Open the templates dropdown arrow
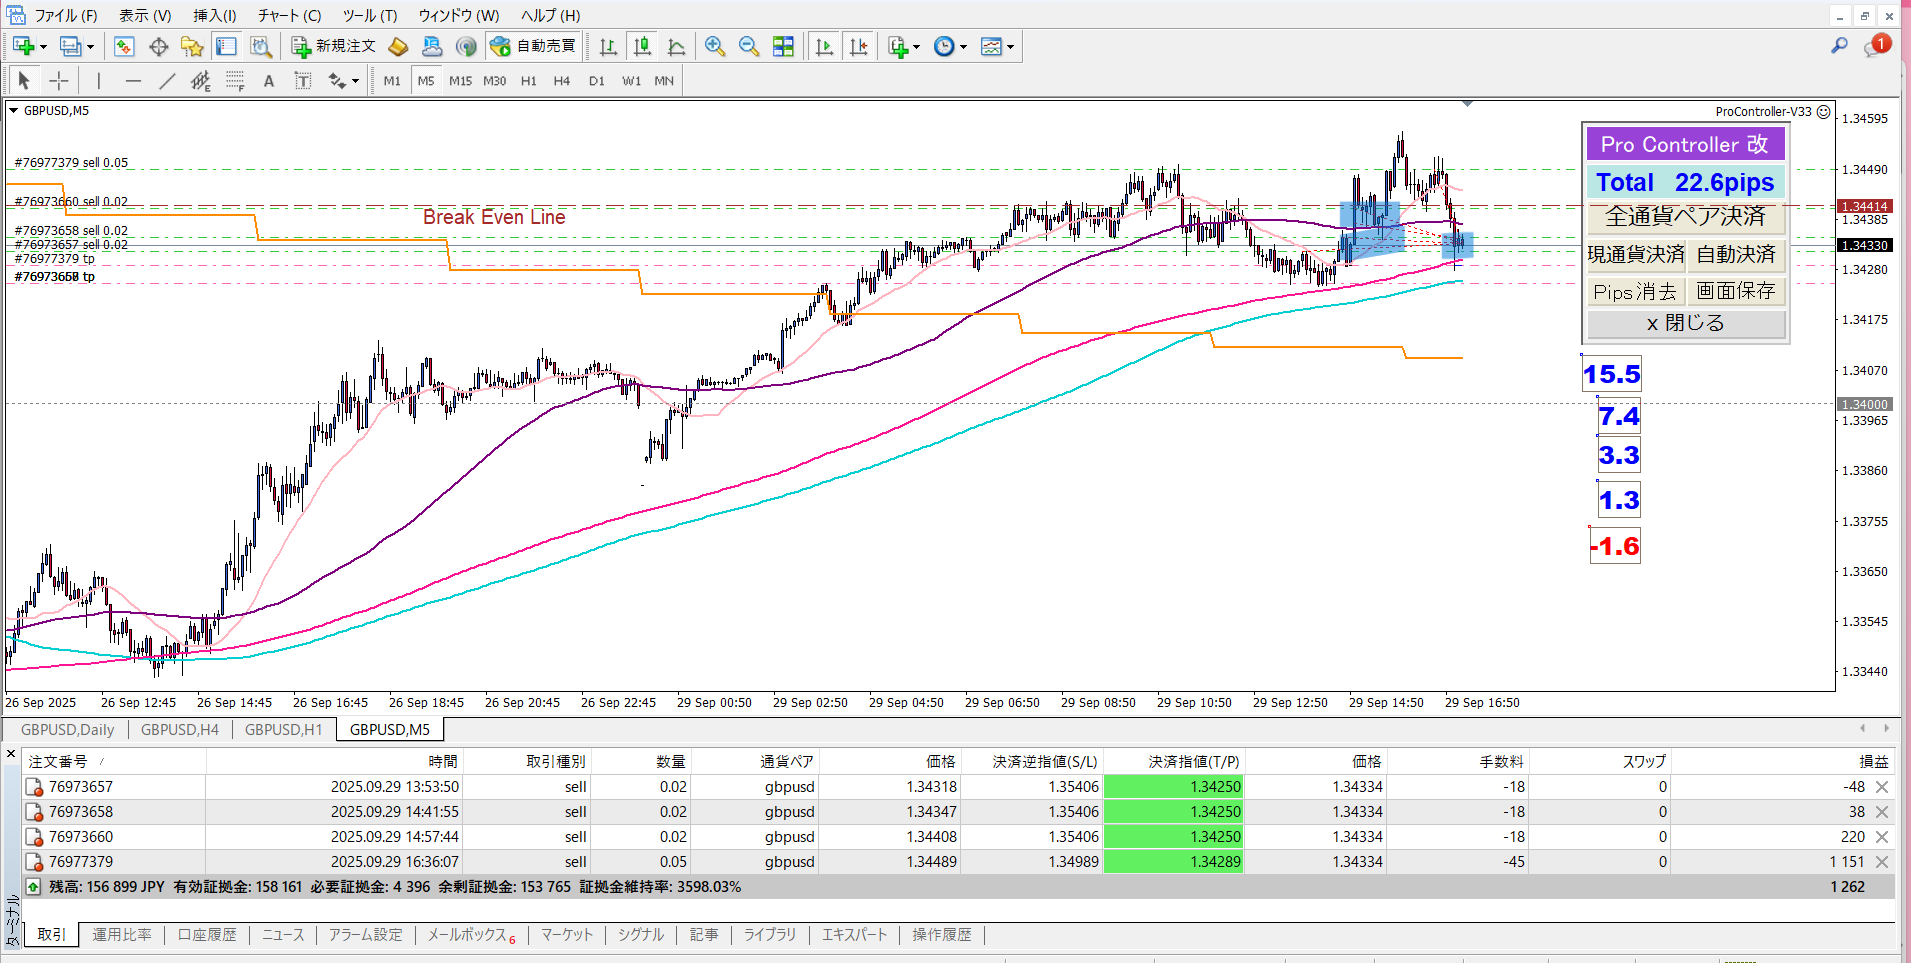 coord(1011,47)
